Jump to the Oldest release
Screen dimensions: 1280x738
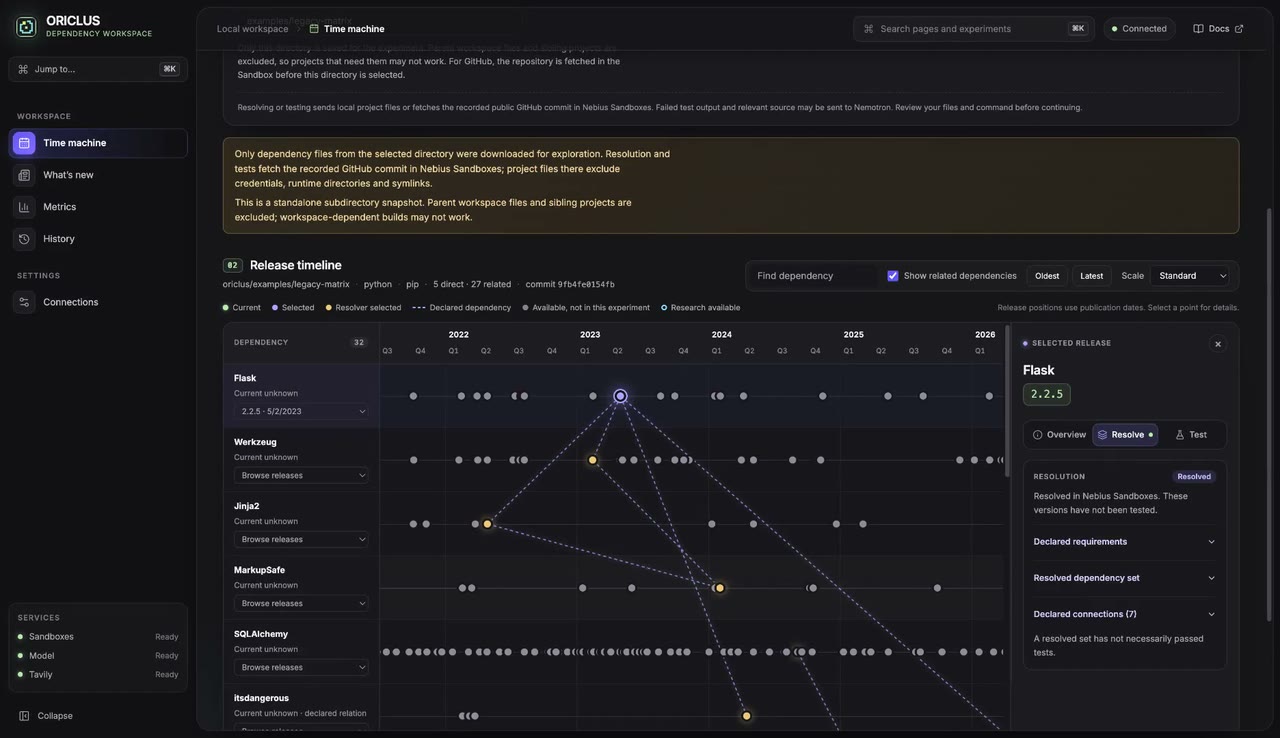[x=1047, y=276]
